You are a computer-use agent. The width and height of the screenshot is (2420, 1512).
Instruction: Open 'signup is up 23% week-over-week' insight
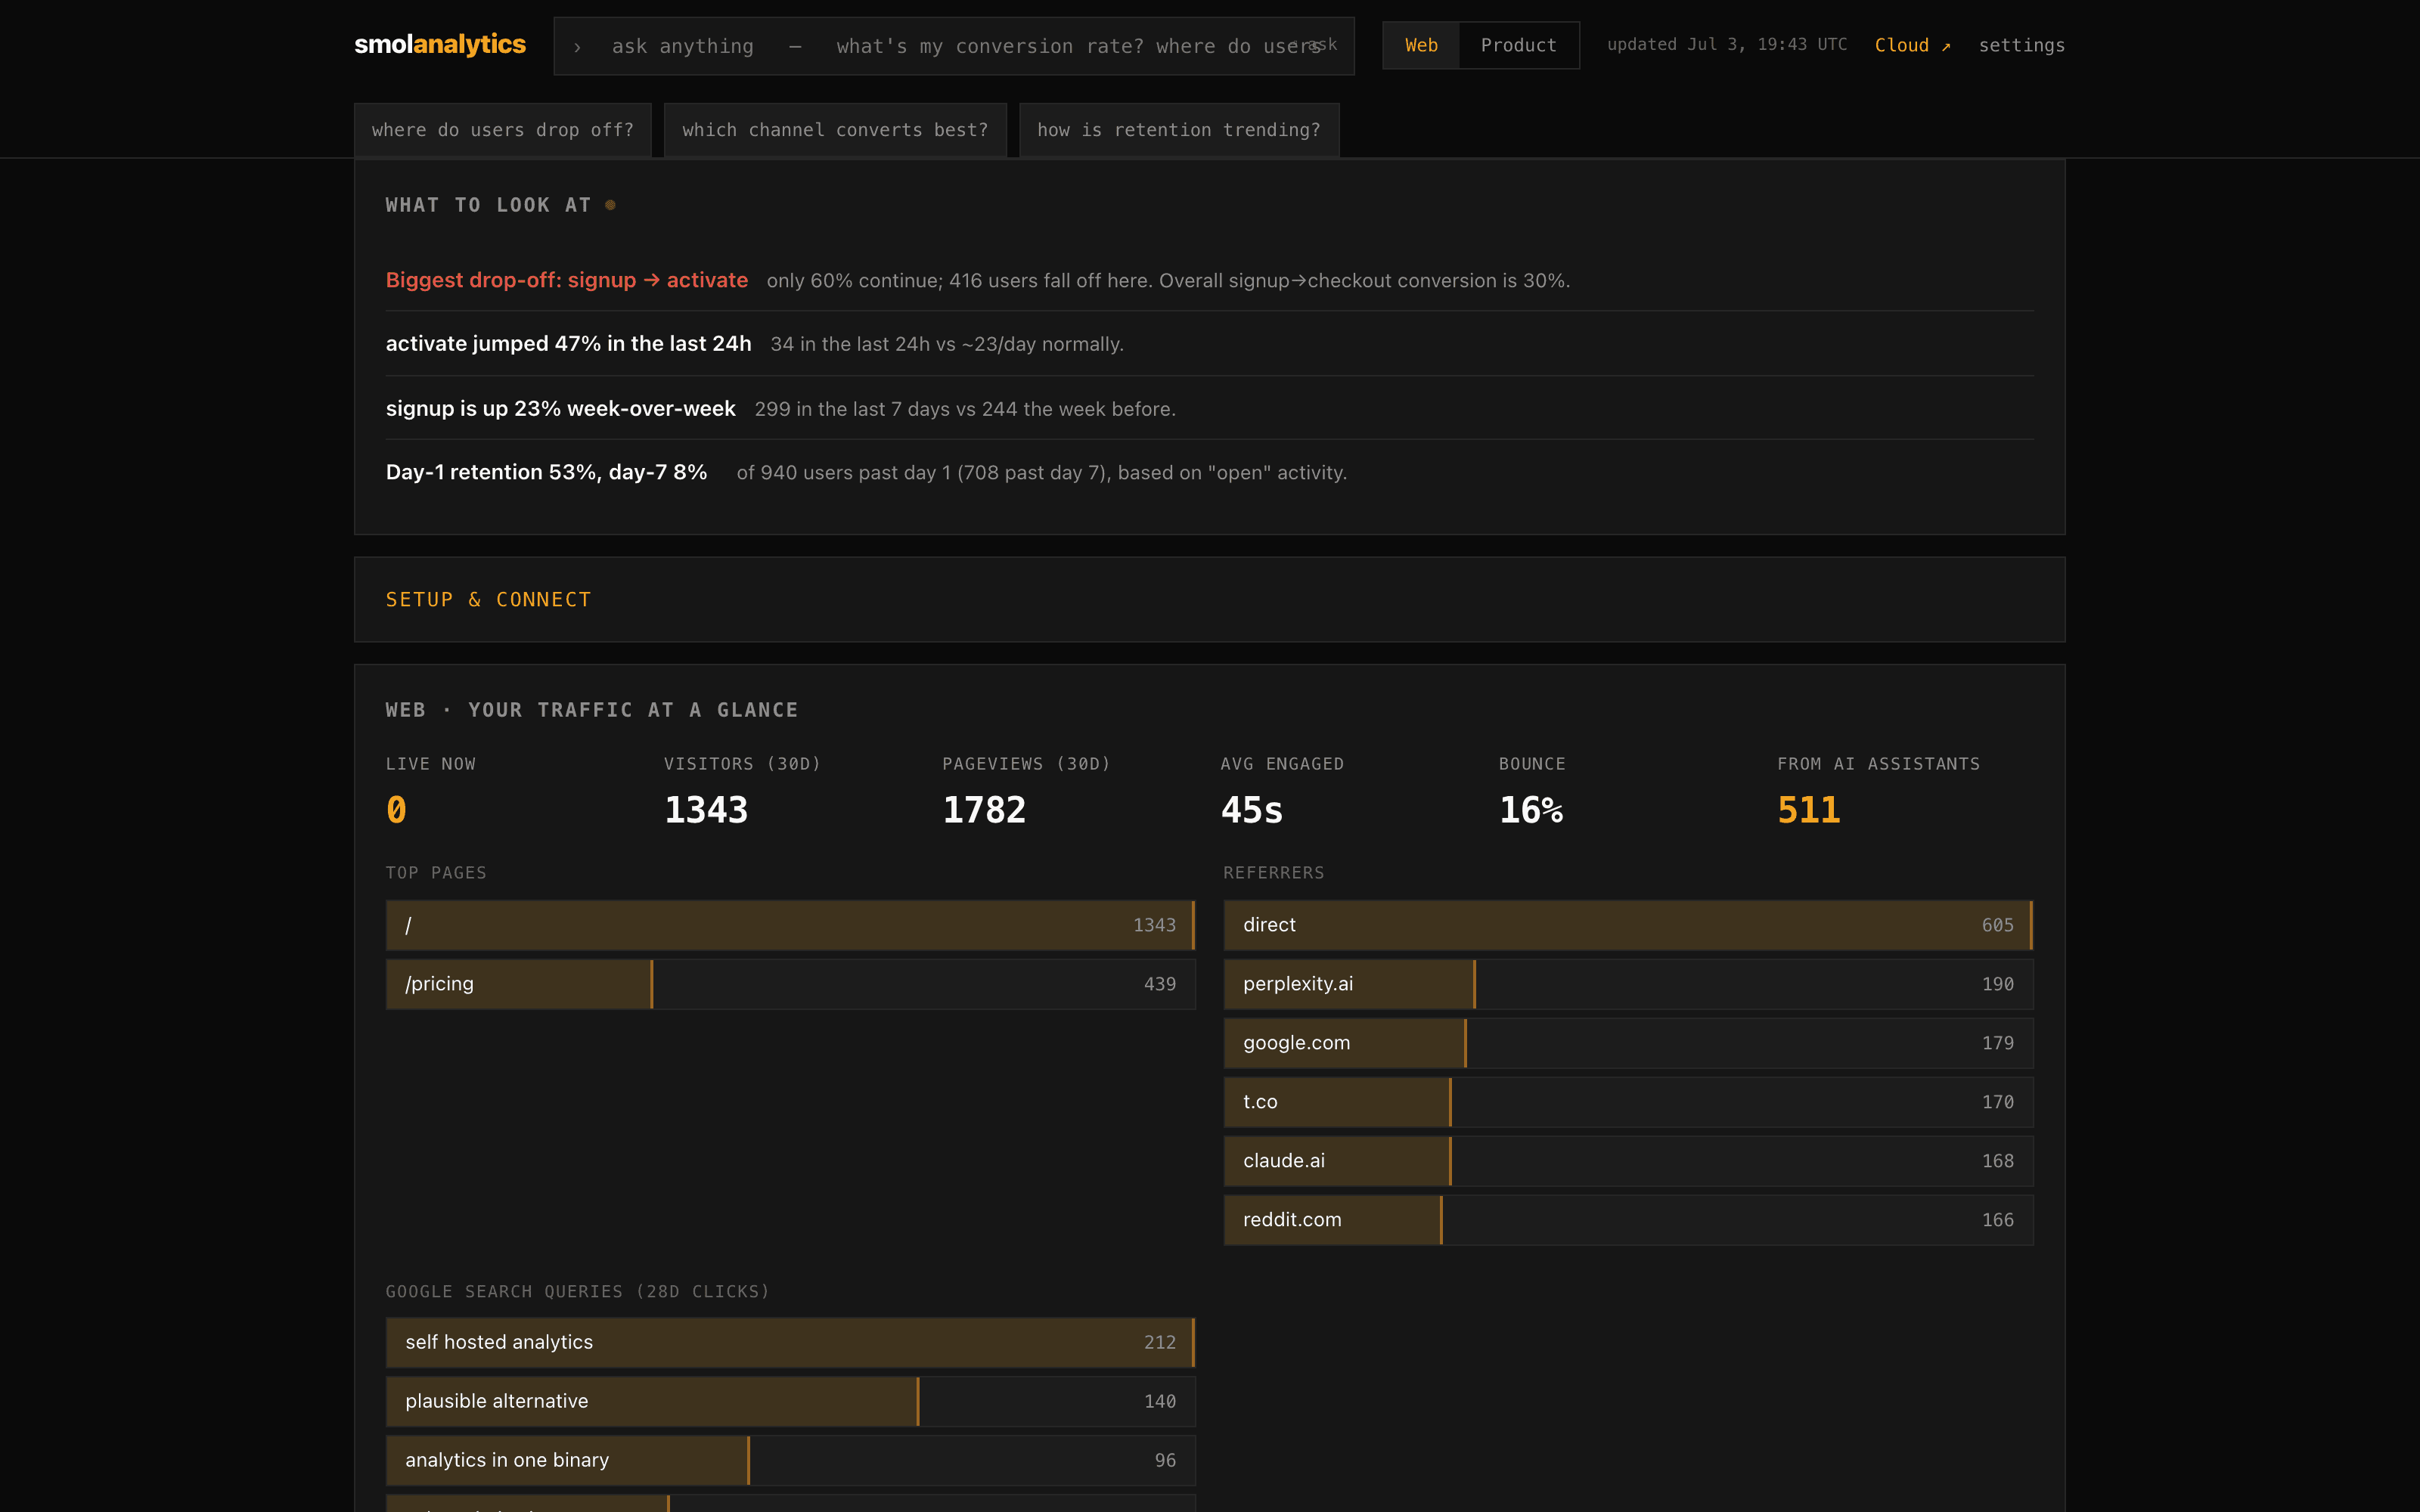click(1209, 408)
